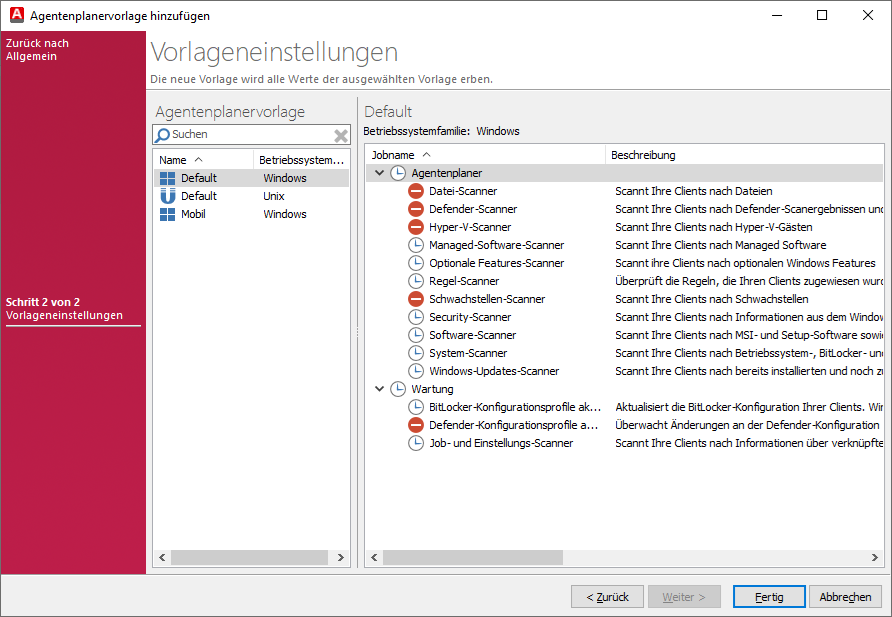Click job list scrollbar right arrow
This screenshot has width=892, height=617.
tap(874, 557)
